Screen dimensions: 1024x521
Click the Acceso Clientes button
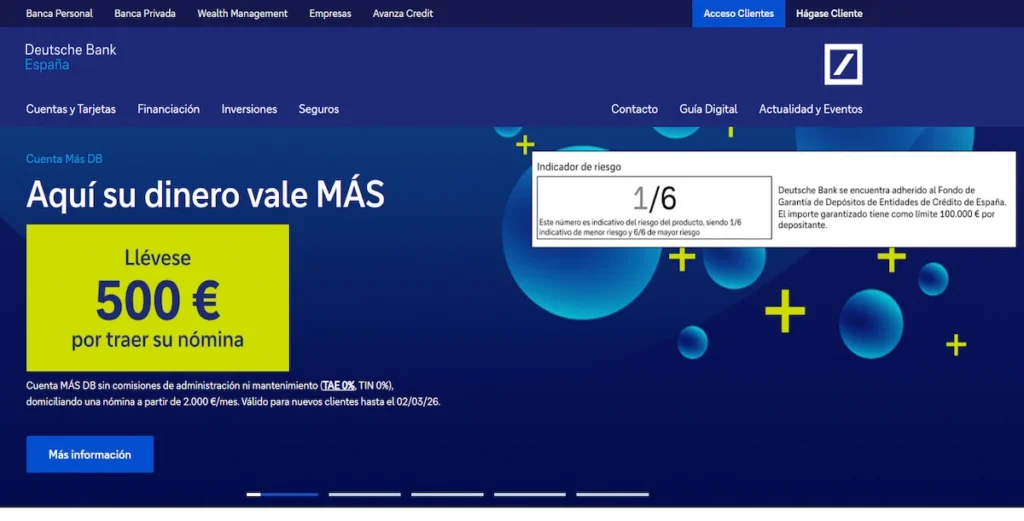[x=739, y=13]
